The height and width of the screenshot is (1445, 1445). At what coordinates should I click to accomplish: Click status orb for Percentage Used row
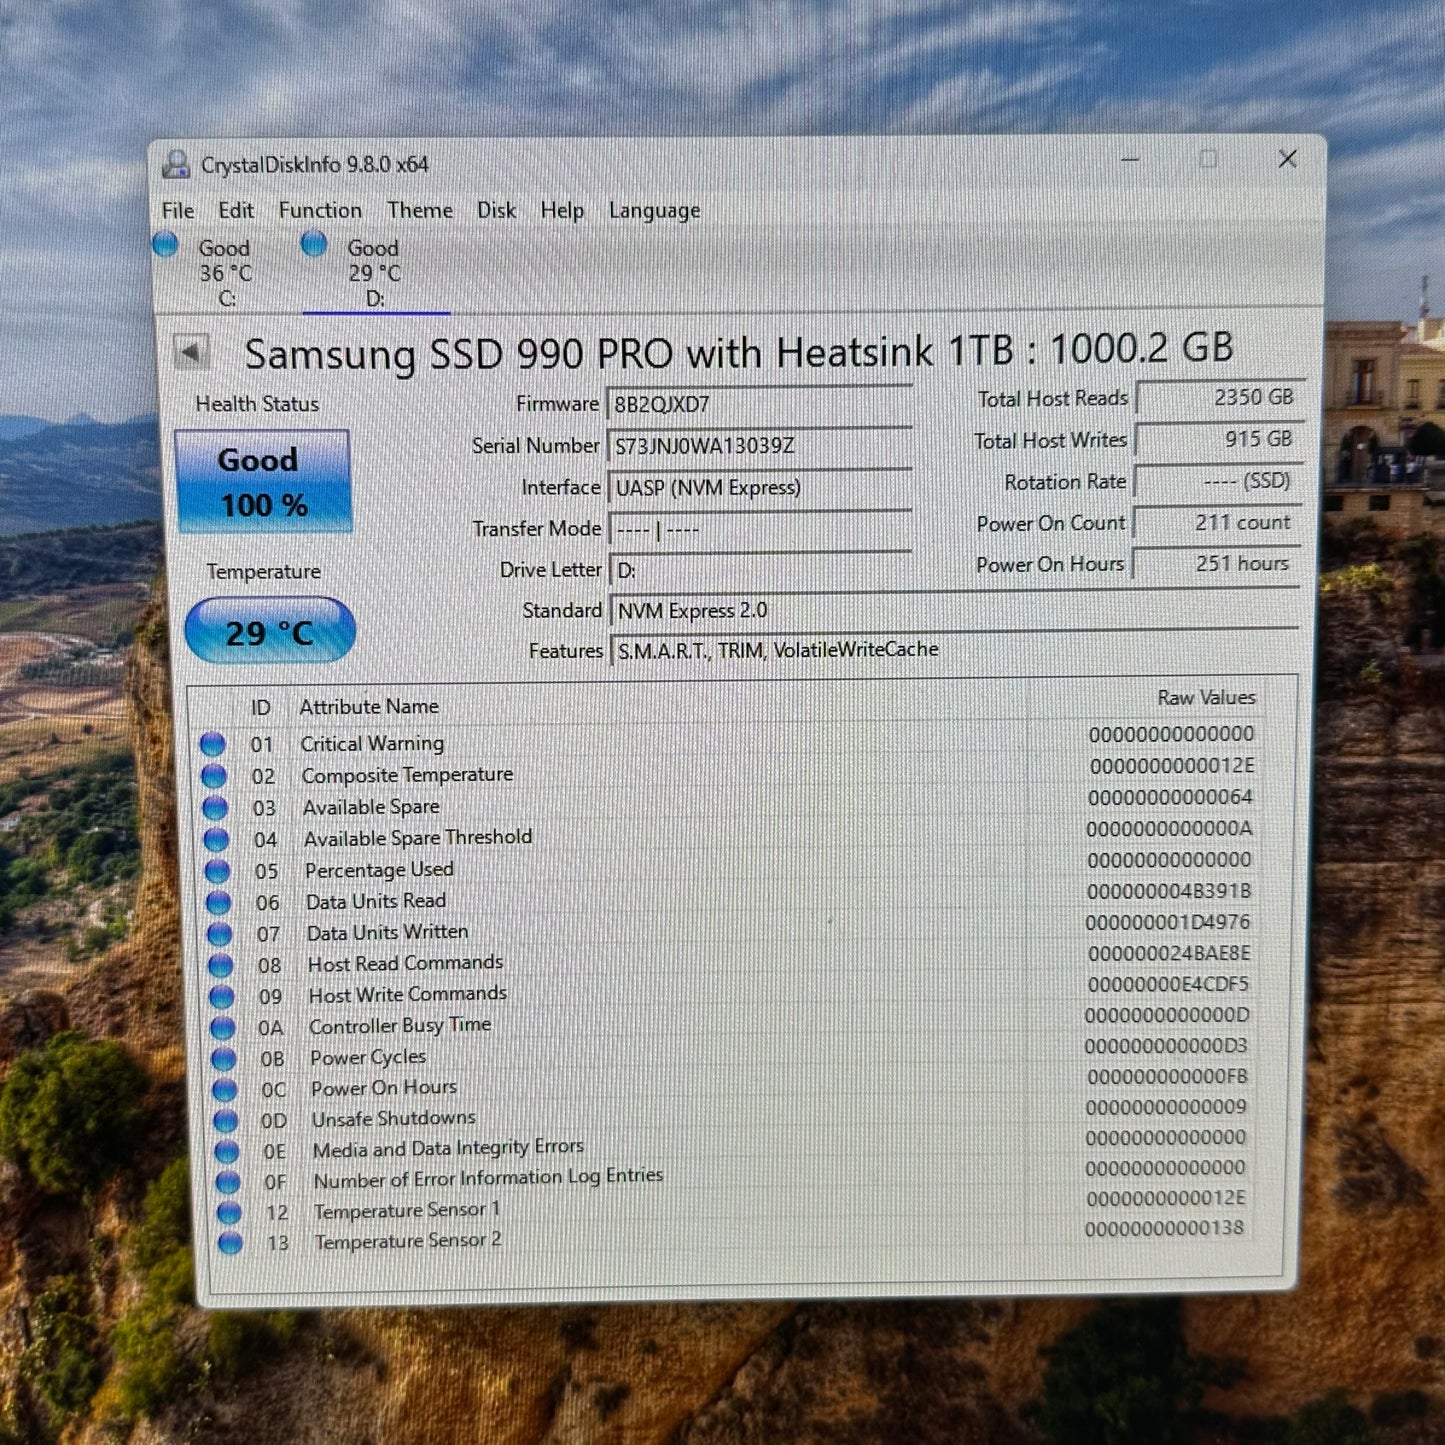coord(218,872)
